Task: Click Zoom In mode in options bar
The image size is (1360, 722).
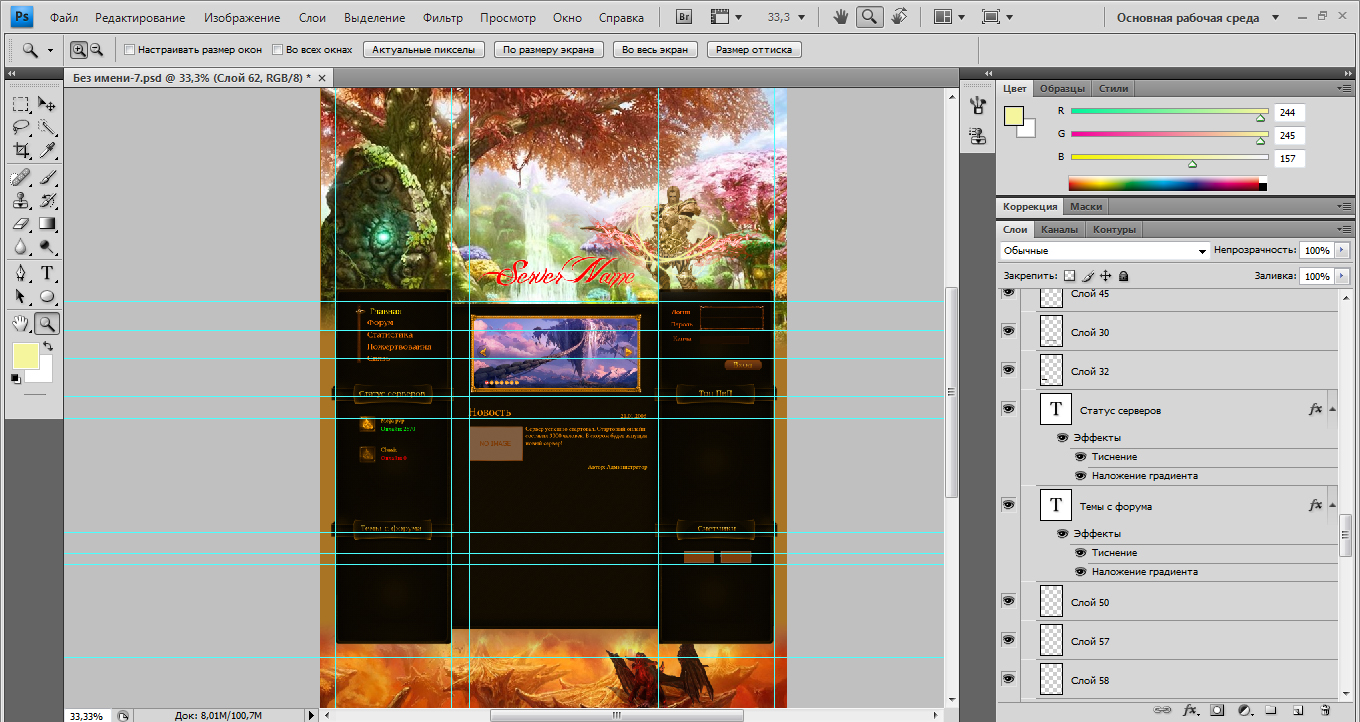Action: click(x=79, y=49)
